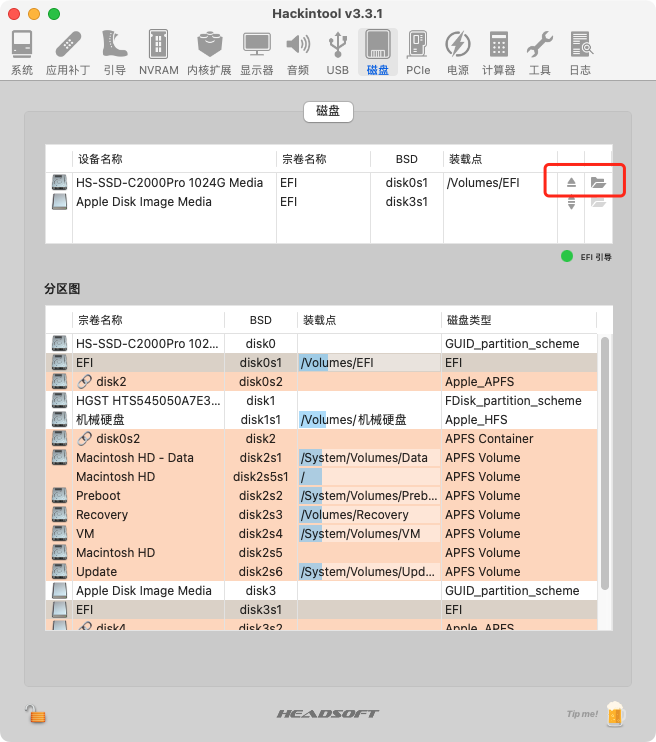Image resolution: width=656 pixels, height=742 pixels.
Task: Select the Macintosh HD - Data row
Action: (x=322, y=458)
